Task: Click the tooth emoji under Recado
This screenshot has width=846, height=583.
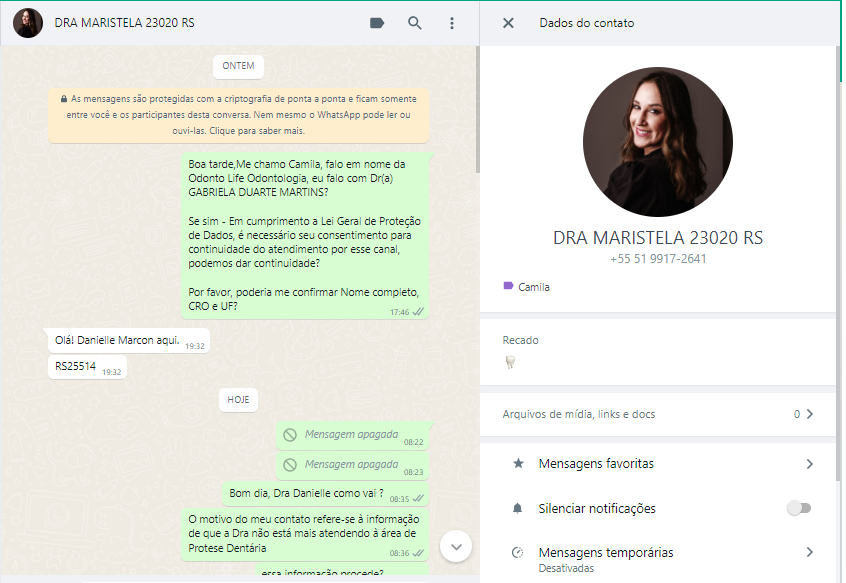Action: click(x=511, y=363)
